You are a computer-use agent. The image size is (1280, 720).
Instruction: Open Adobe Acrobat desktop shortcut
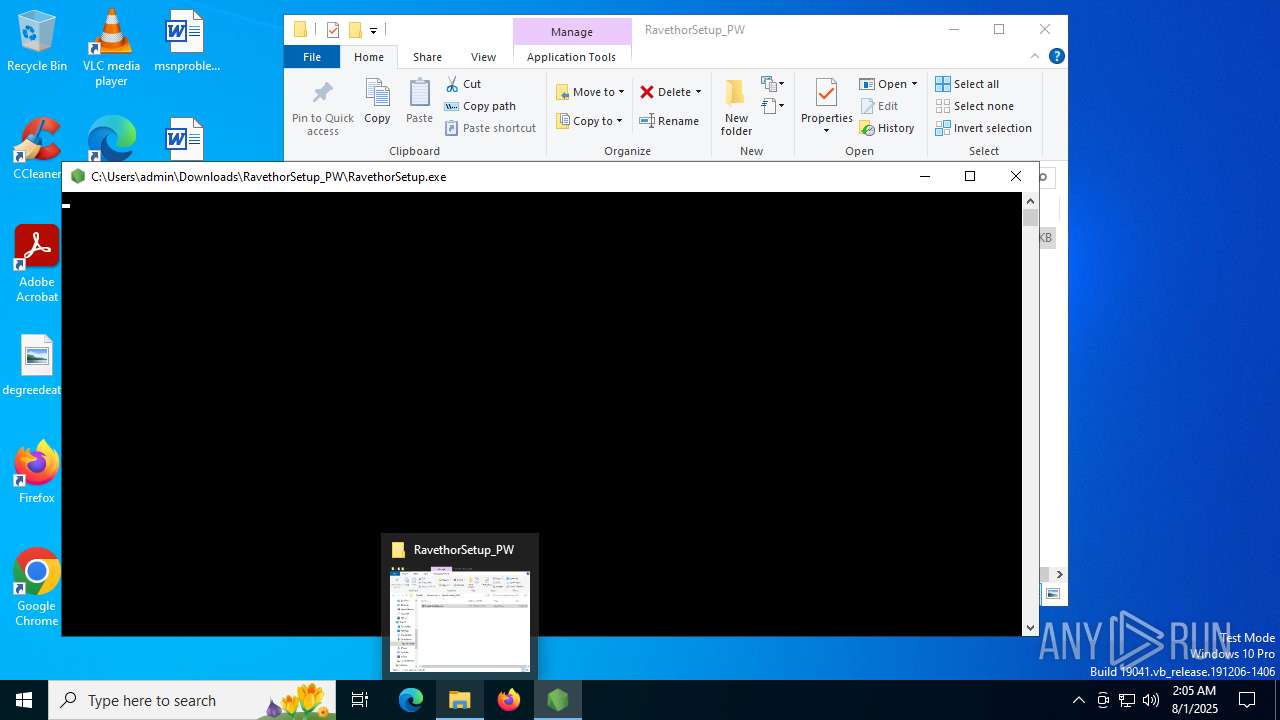coord(37,264)
